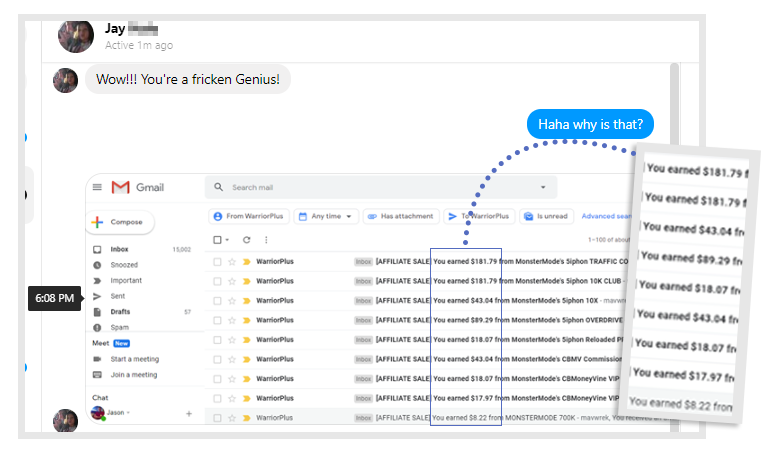
Task: Click the Search mail field
Action: pos(382,187)
